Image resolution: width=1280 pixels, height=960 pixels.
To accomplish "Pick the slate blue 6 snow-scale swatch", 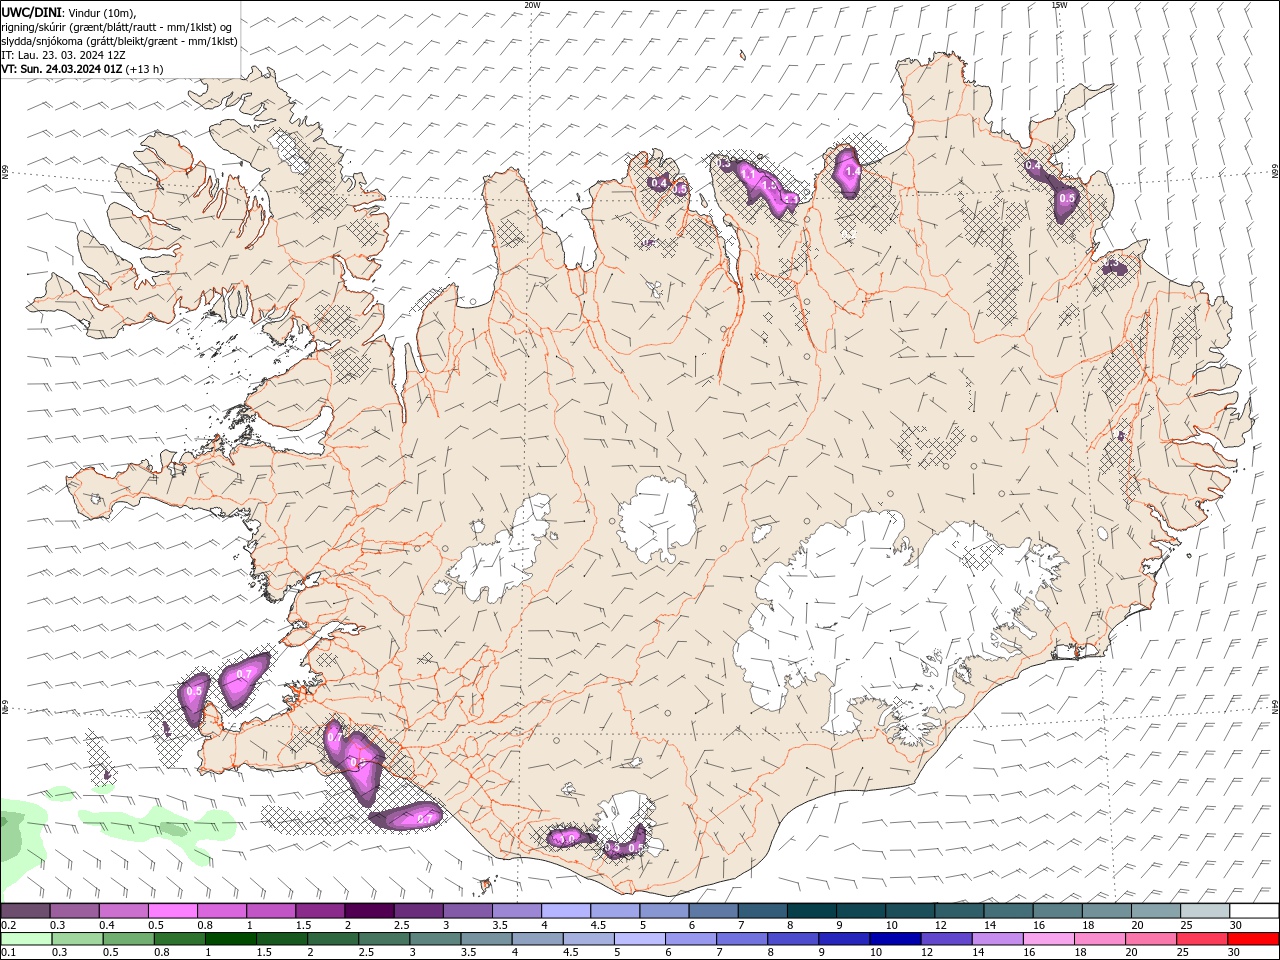I will click(x=712, y=911).
